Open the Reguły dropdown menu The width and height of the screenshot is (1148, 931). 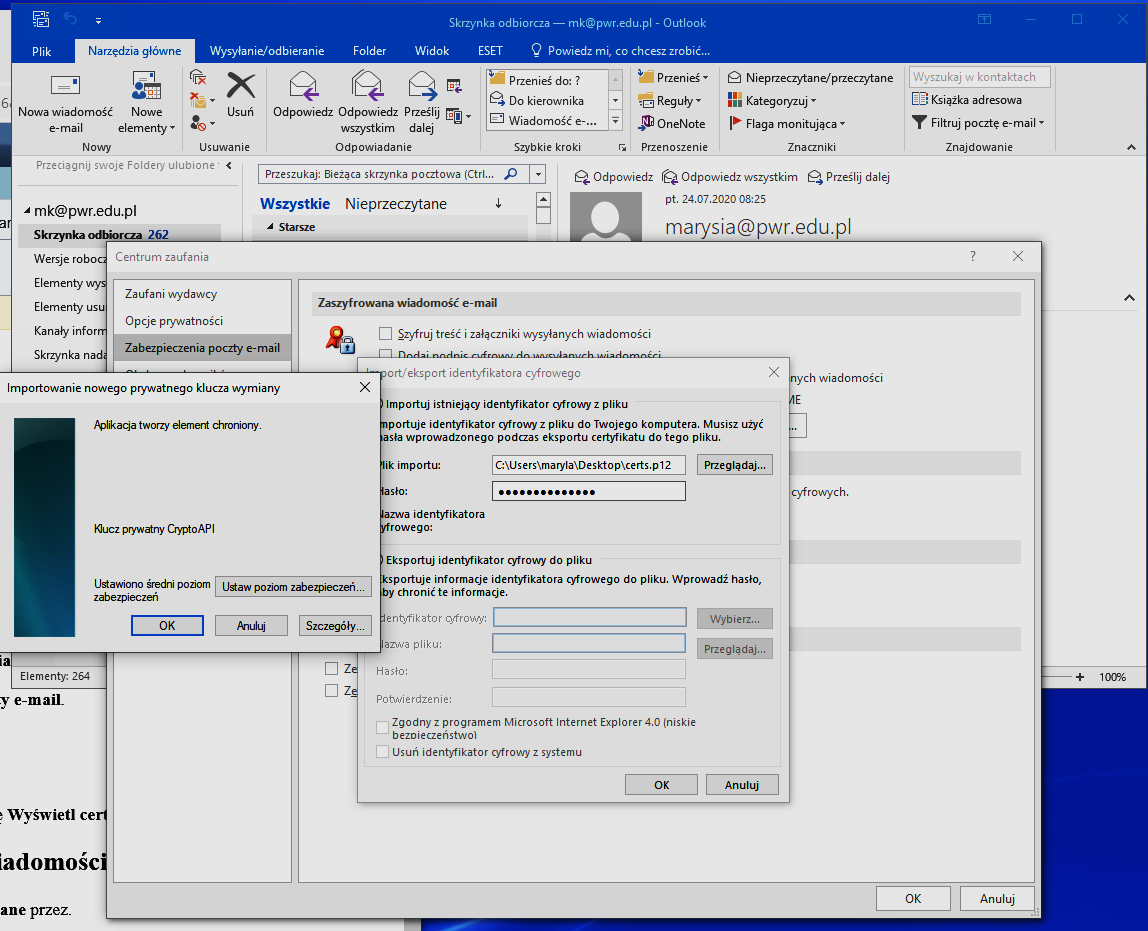[678, 101]
